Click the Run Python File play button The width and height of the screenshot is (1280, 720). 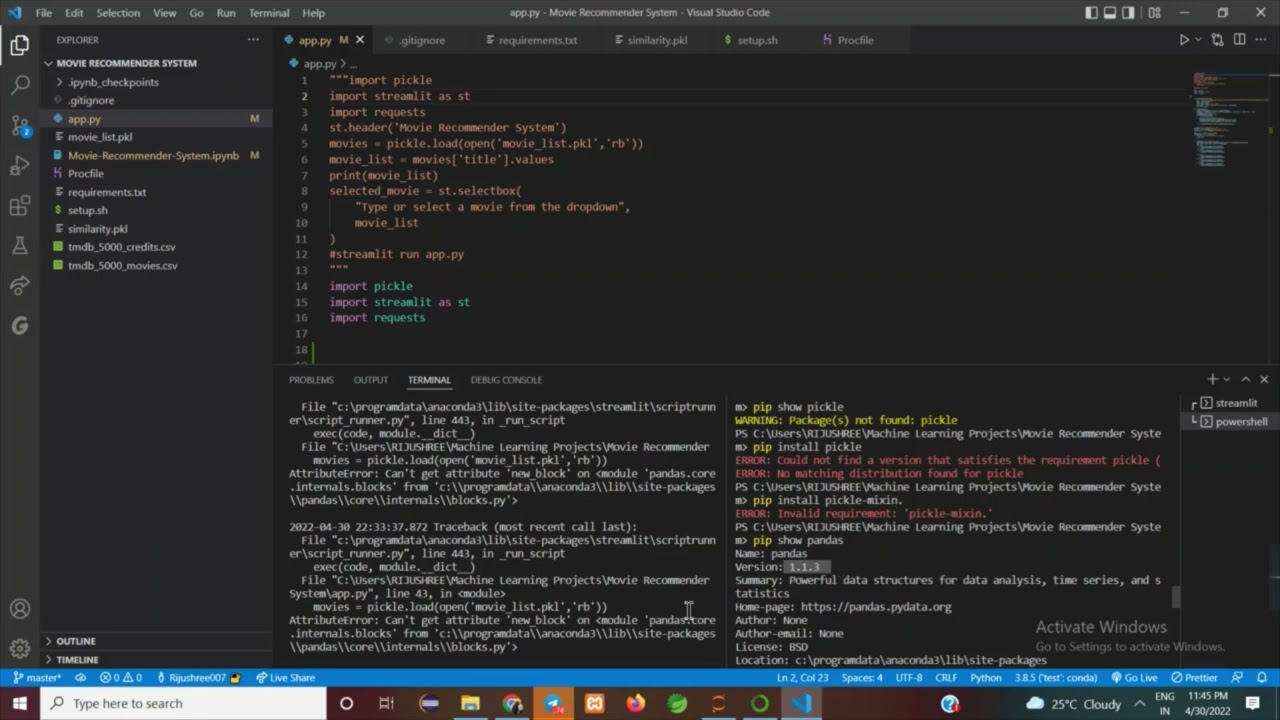1184,40
